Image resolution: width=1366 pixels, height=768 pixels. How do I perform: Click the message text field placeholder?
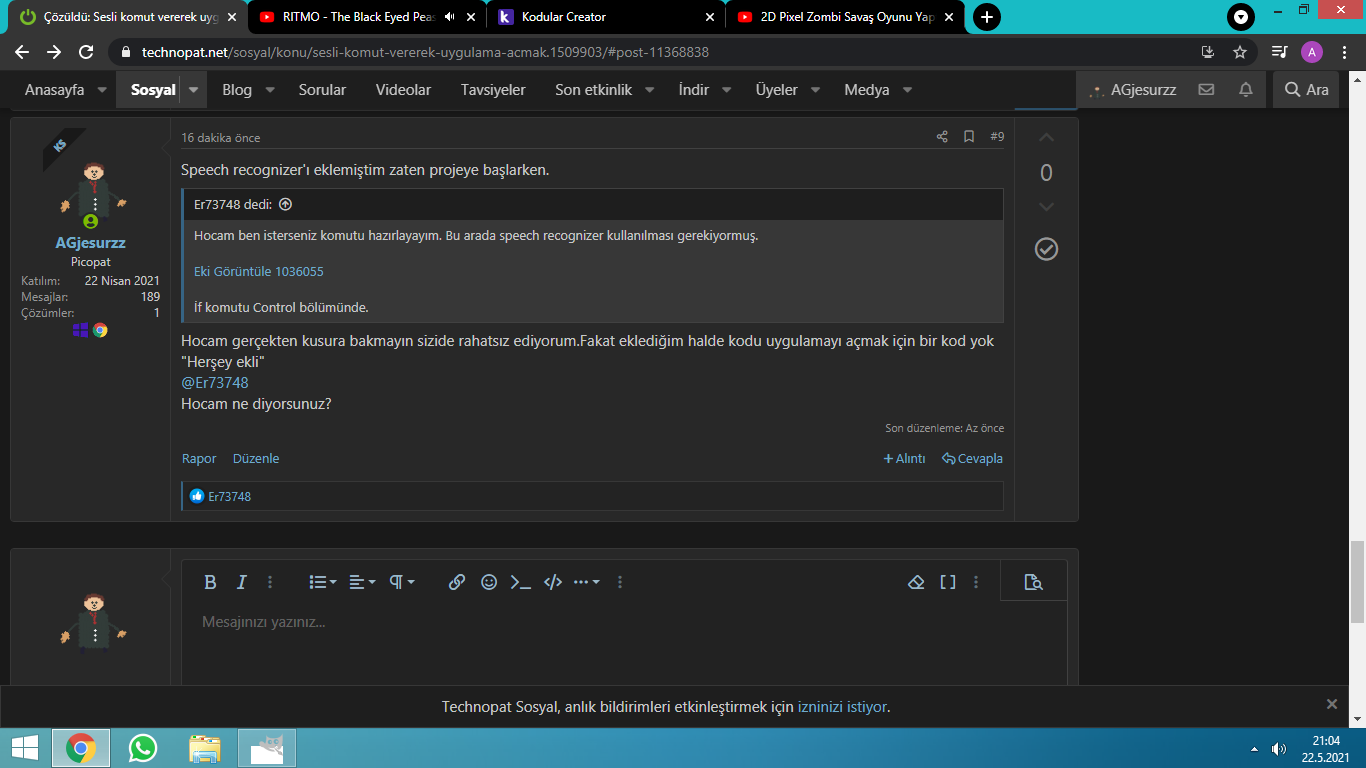(264, 622)
